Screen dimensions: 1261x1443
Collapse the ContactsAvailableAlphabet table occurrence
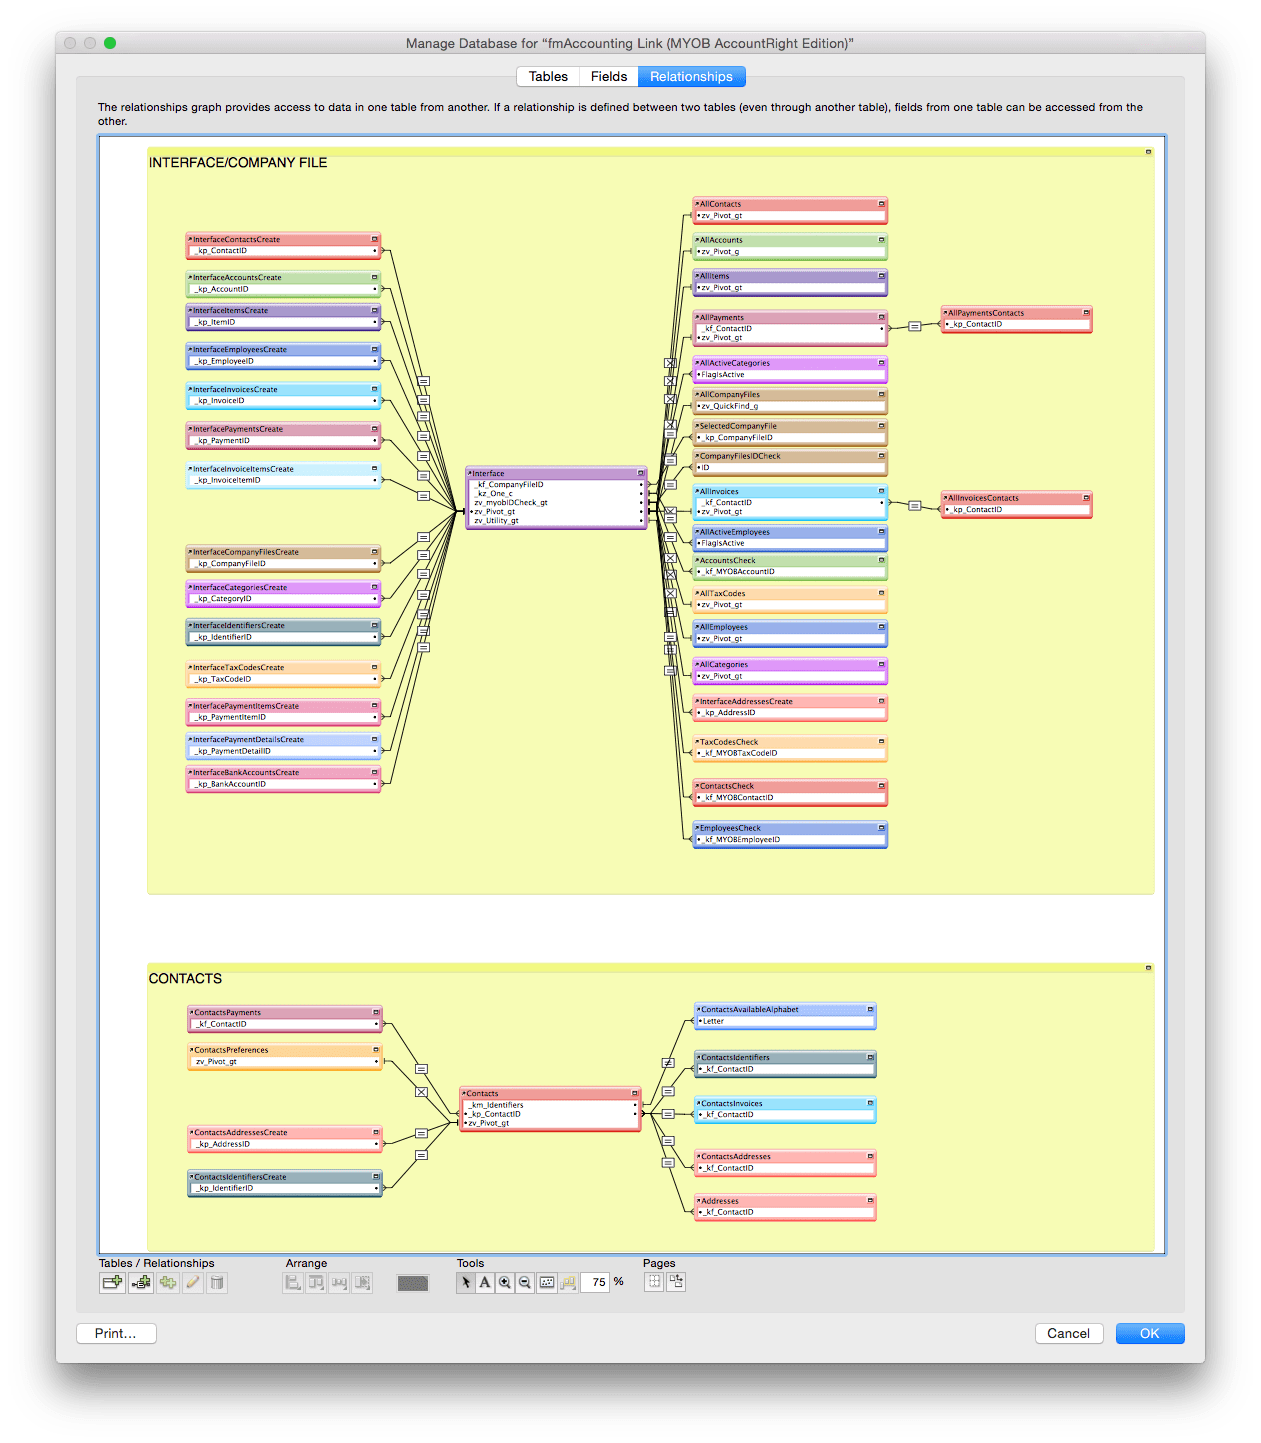[x=870, y=1009]
